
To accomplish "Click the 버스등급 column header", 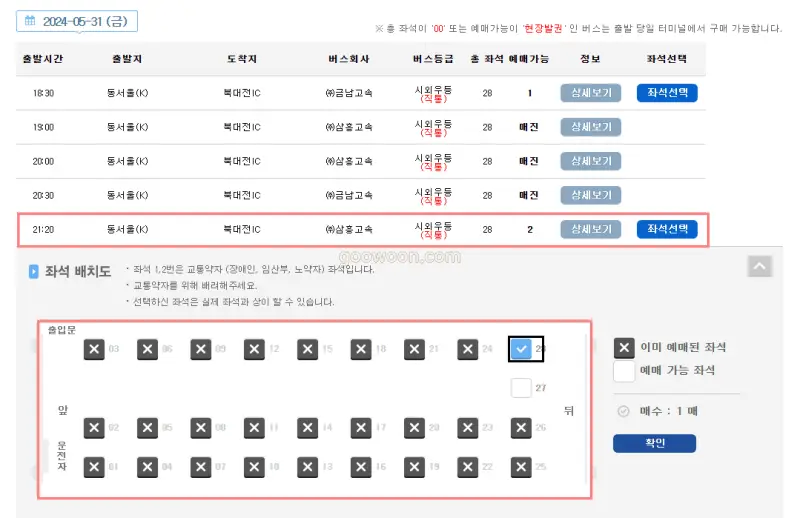I will pos(433,59).
